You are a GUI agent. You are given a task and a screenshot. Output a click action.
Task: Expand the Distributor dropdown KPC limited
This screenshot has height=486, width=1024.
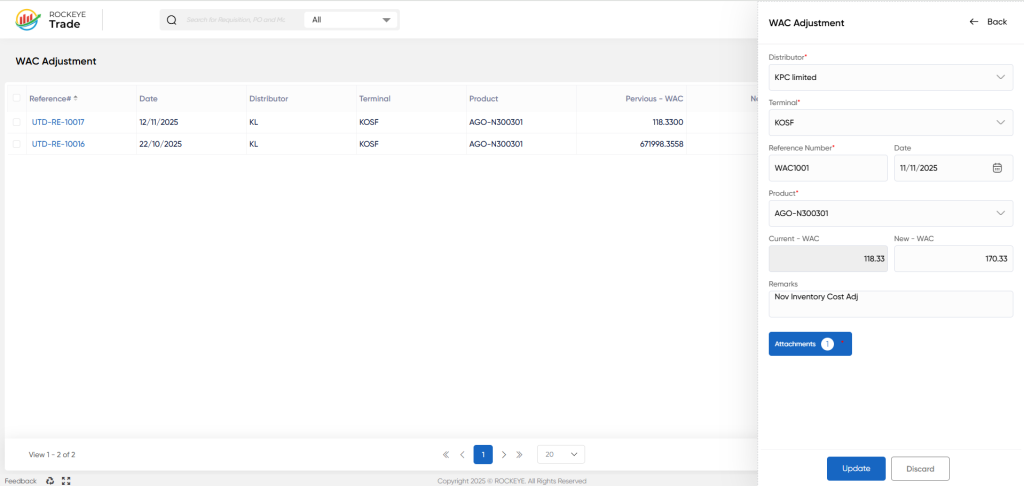[x=891, y=77]
